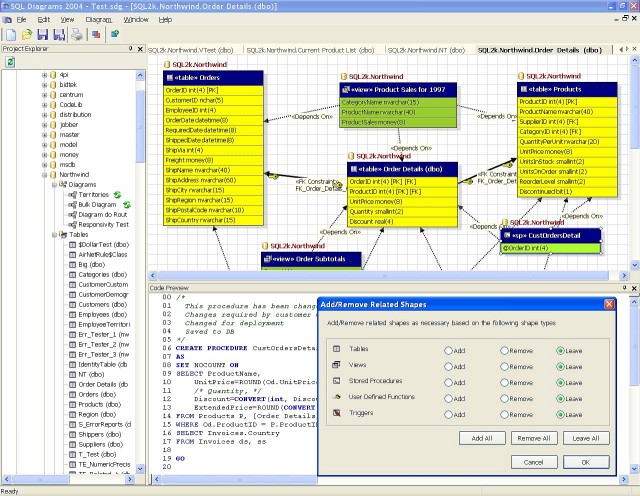Expand the distribution database node
640x496 pixels.
click(x=45, y=115)
